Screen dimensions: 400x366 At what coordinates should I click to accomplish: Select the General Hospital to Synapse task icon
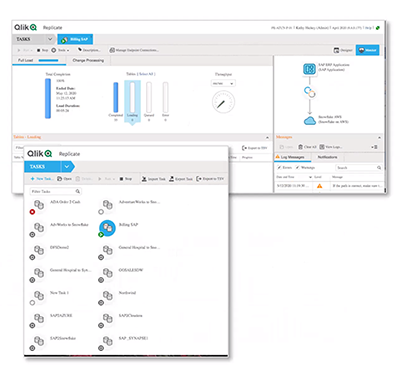[39, 273]
